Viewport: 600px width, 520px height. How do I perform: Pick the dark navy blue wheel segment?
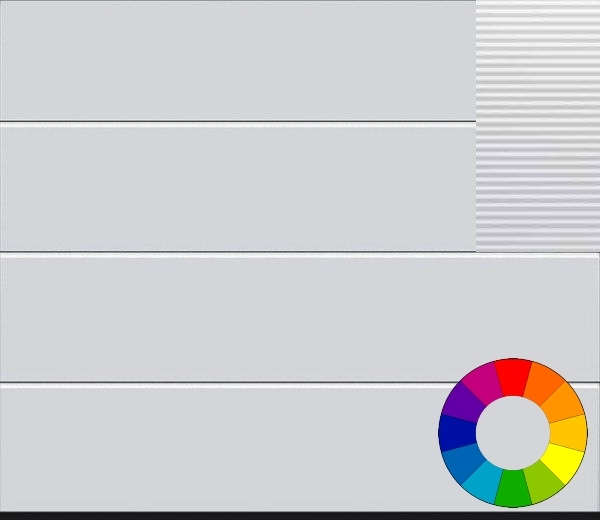pyautogui.click(x=457, y=433)
